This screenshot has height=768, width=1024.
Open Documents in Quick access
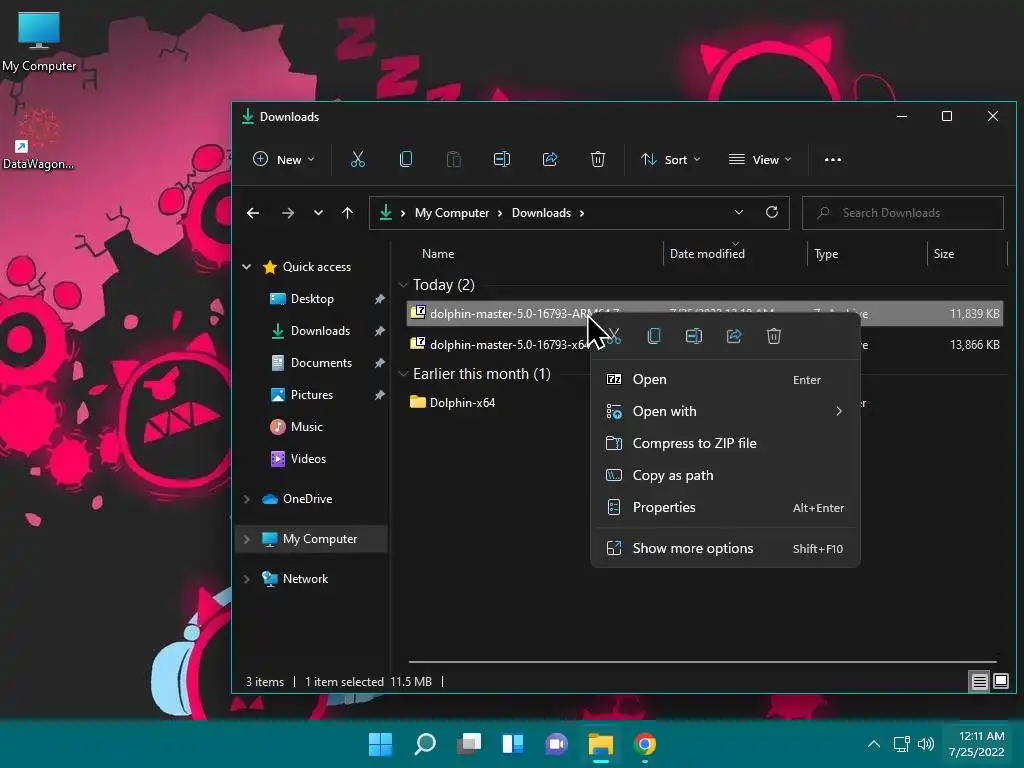pyautogui.click(x=321, y=362)
